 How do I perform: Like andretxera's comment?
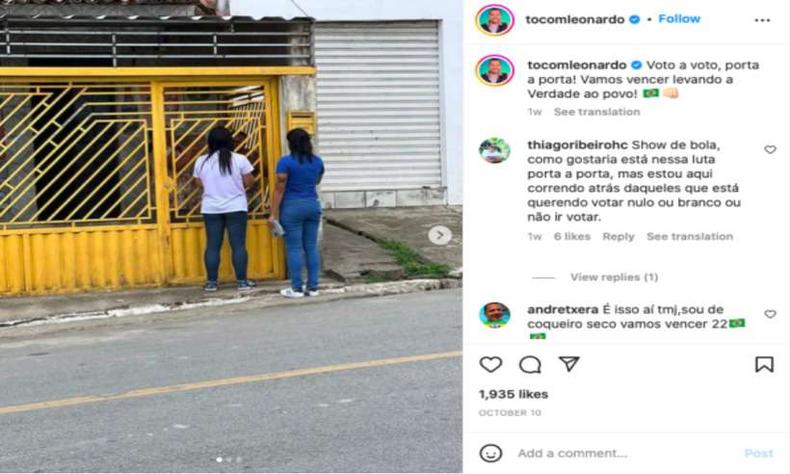point(770,314)
